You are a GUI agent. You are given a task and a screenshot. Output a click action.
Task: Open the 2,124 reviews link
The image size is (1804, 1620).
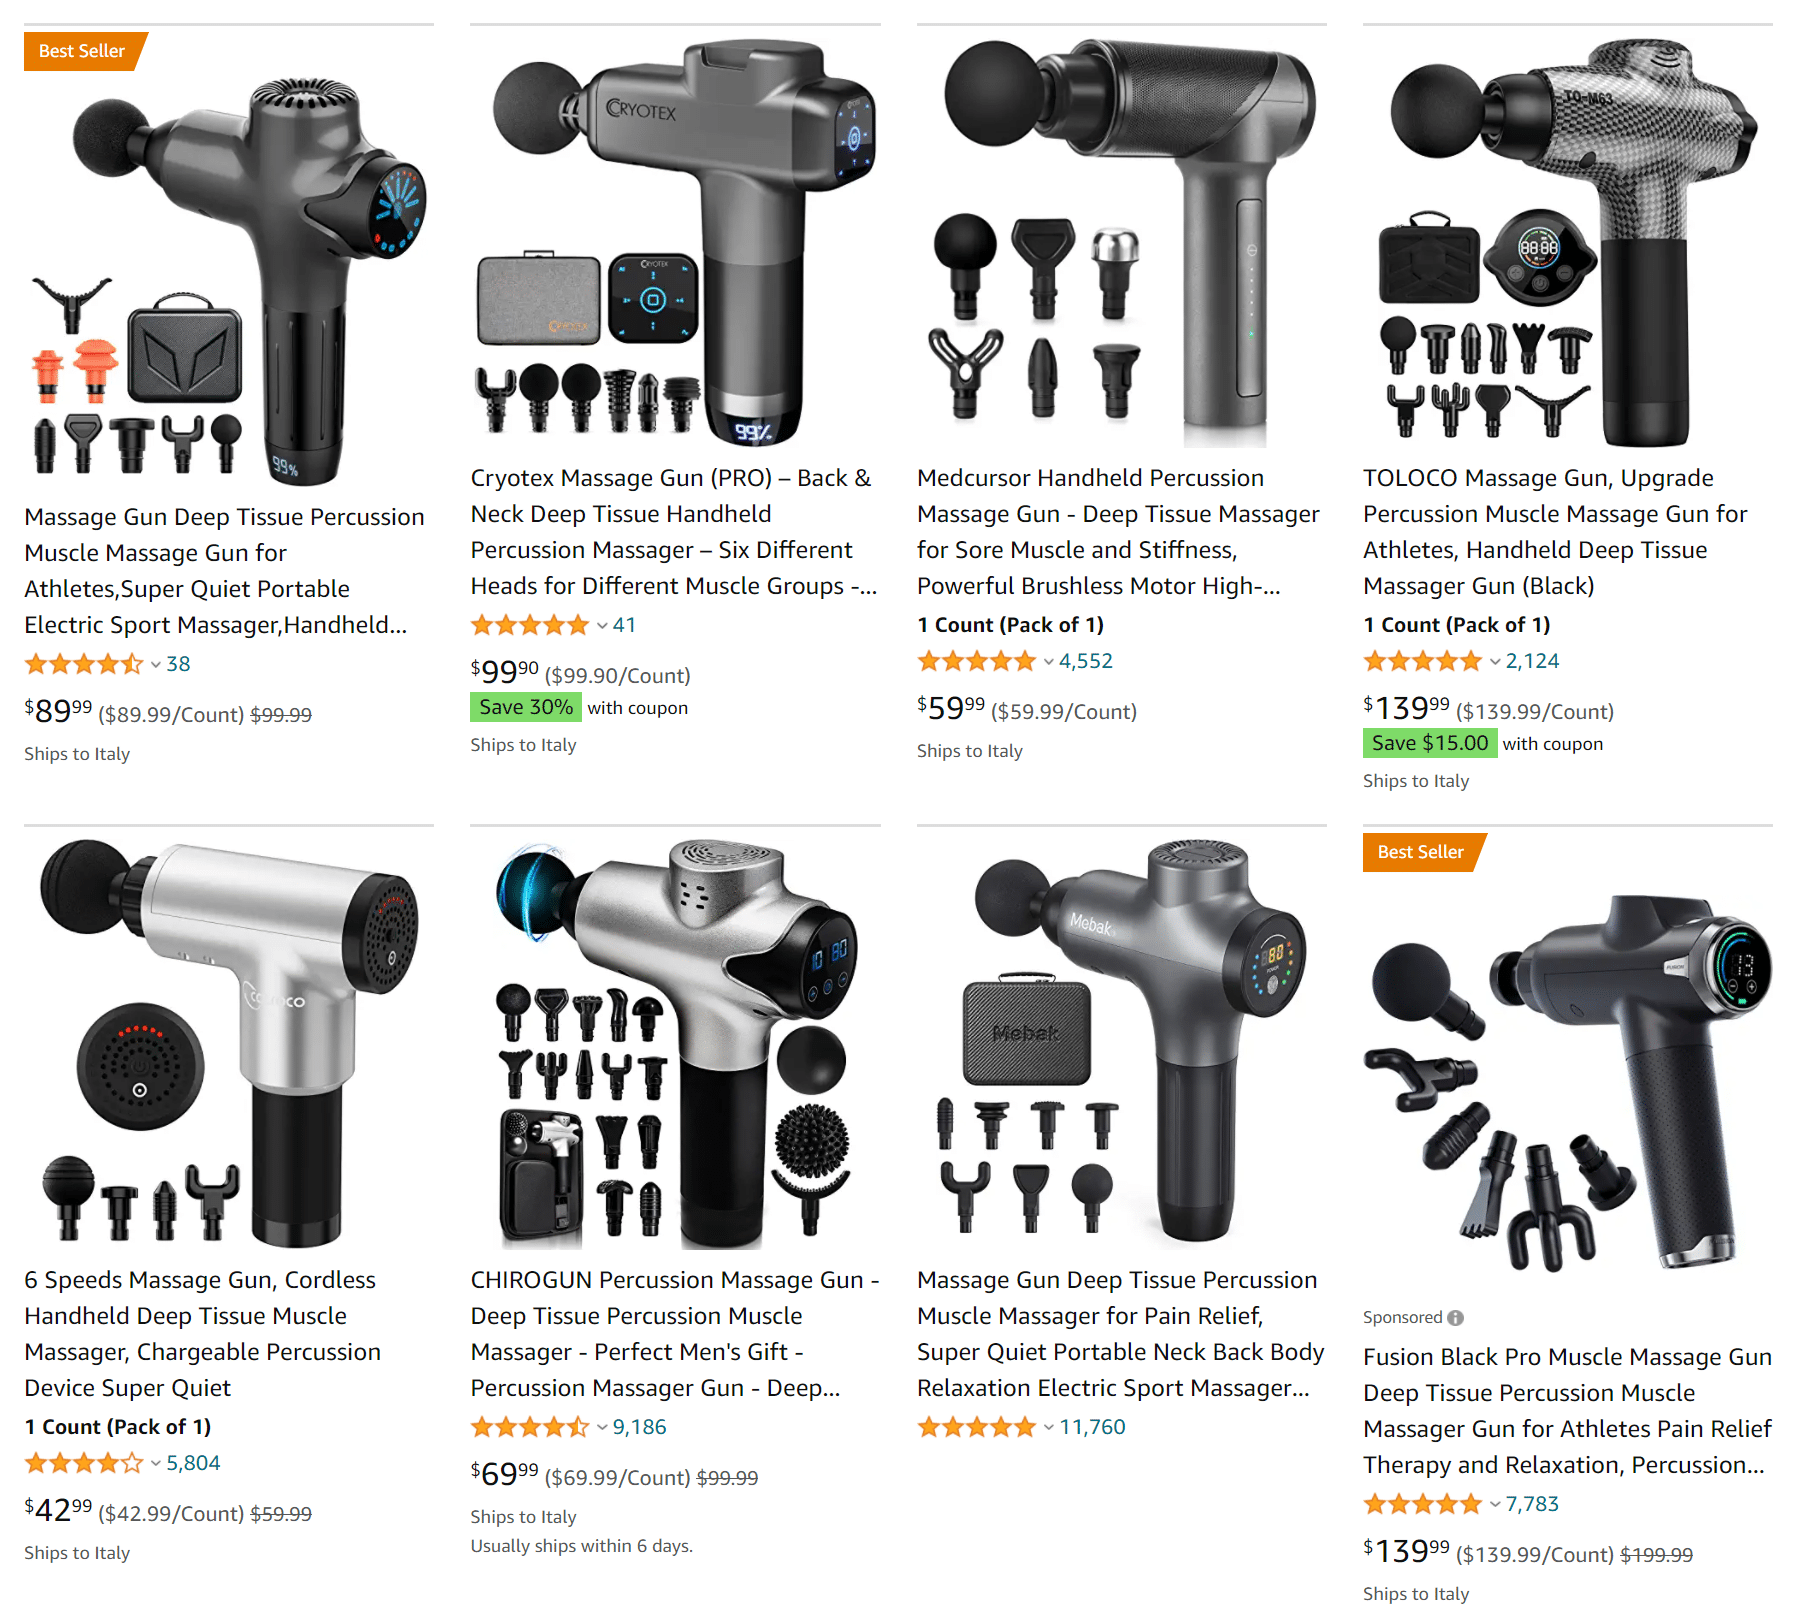(x=1532, y=661)
